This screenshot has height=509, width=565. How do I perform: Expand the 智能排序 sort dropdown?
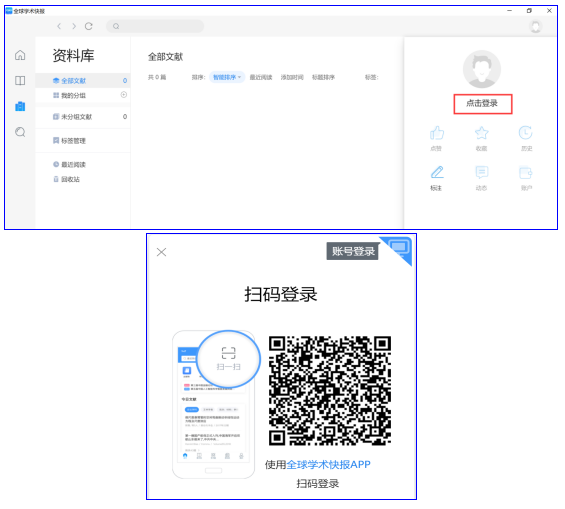pos(227,77)
